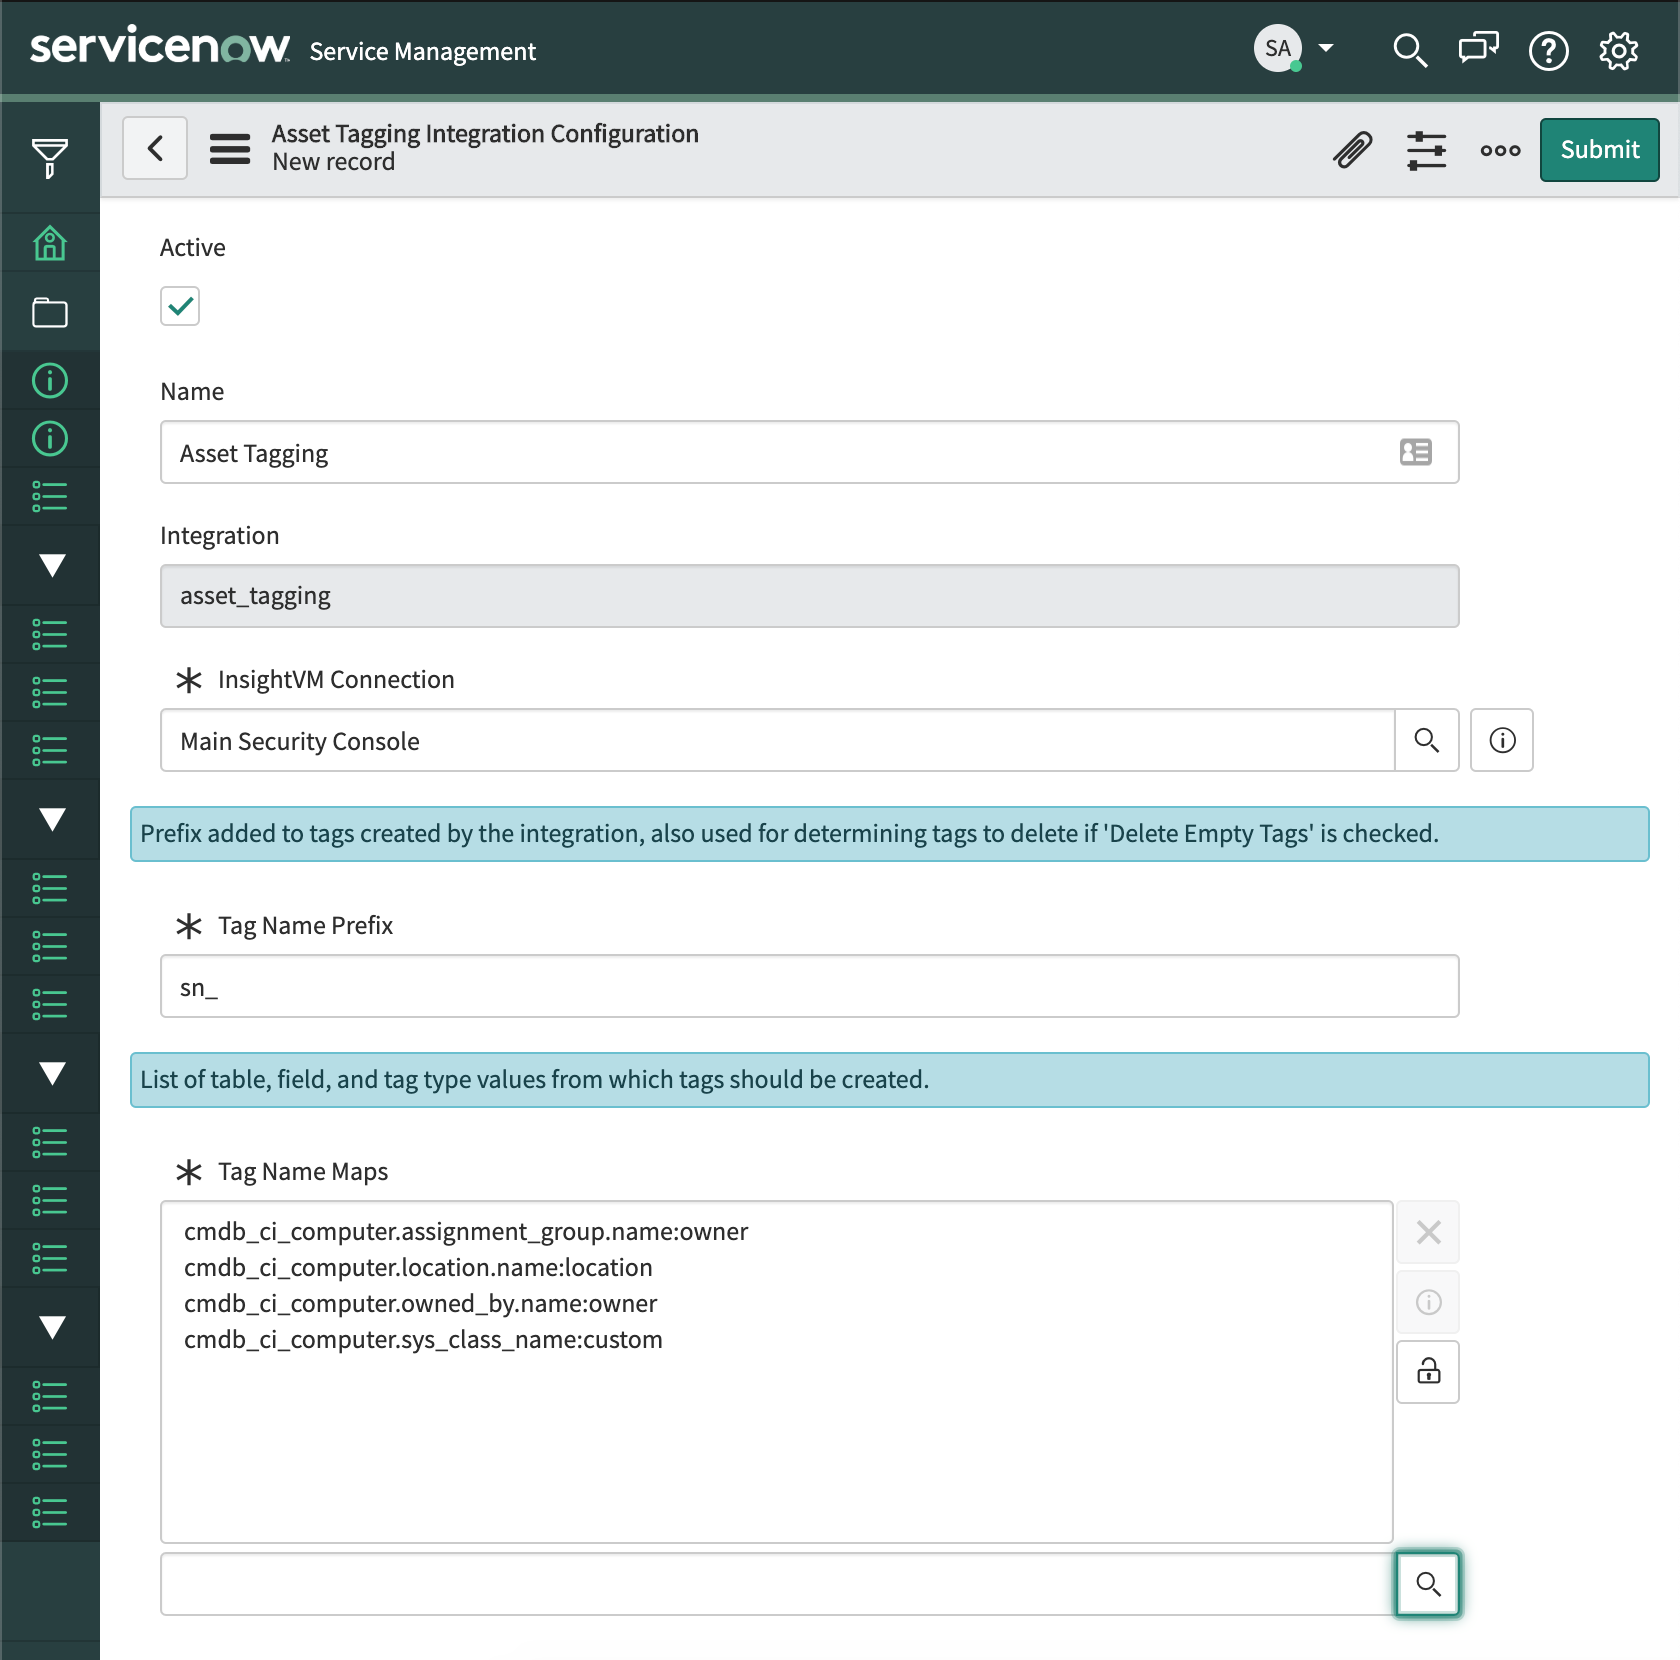
Task: Open the global search magnifier in header
Action: pos(1410,49)
